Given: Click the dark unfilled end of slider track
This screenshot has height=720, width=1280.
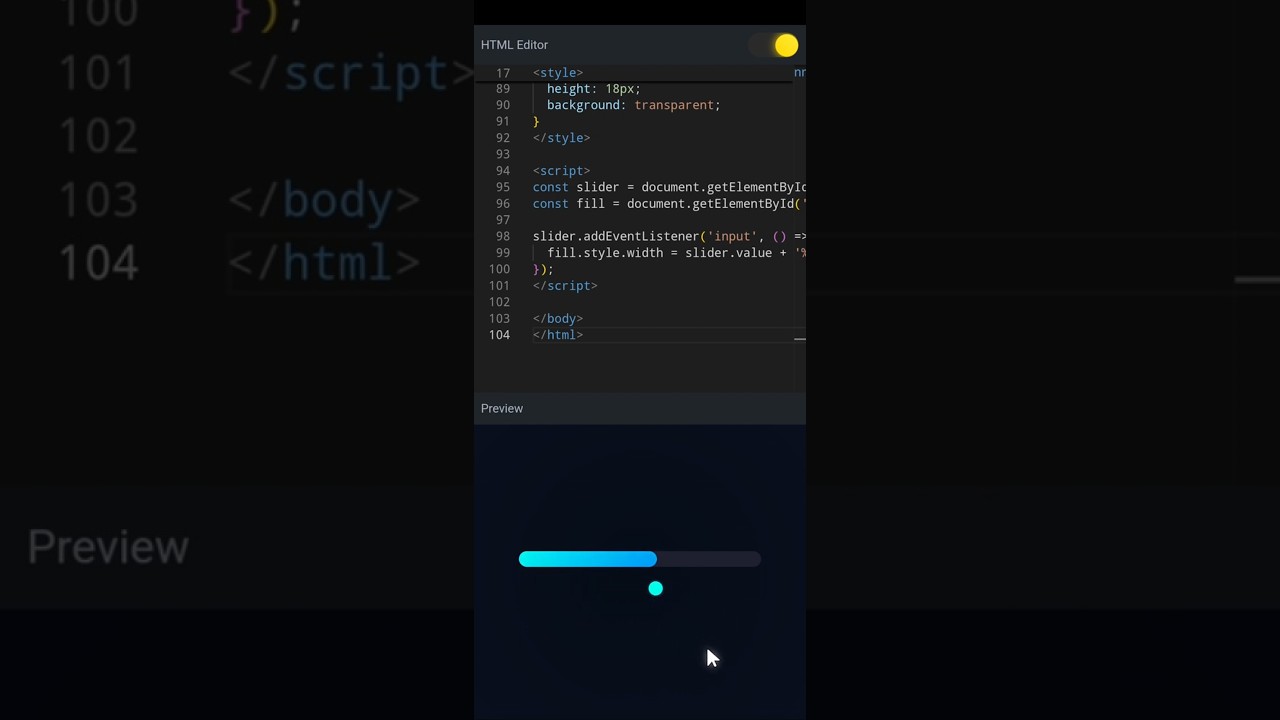Looking at the screenshot, I should point(709,559).
